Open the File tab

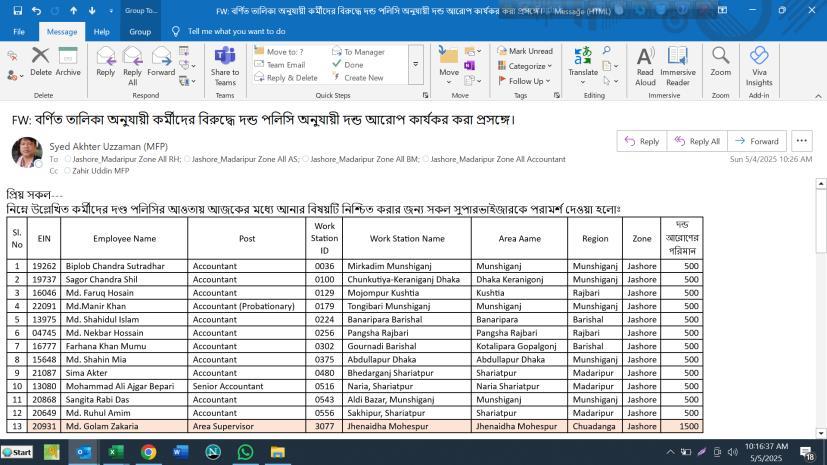coord(19,32)
